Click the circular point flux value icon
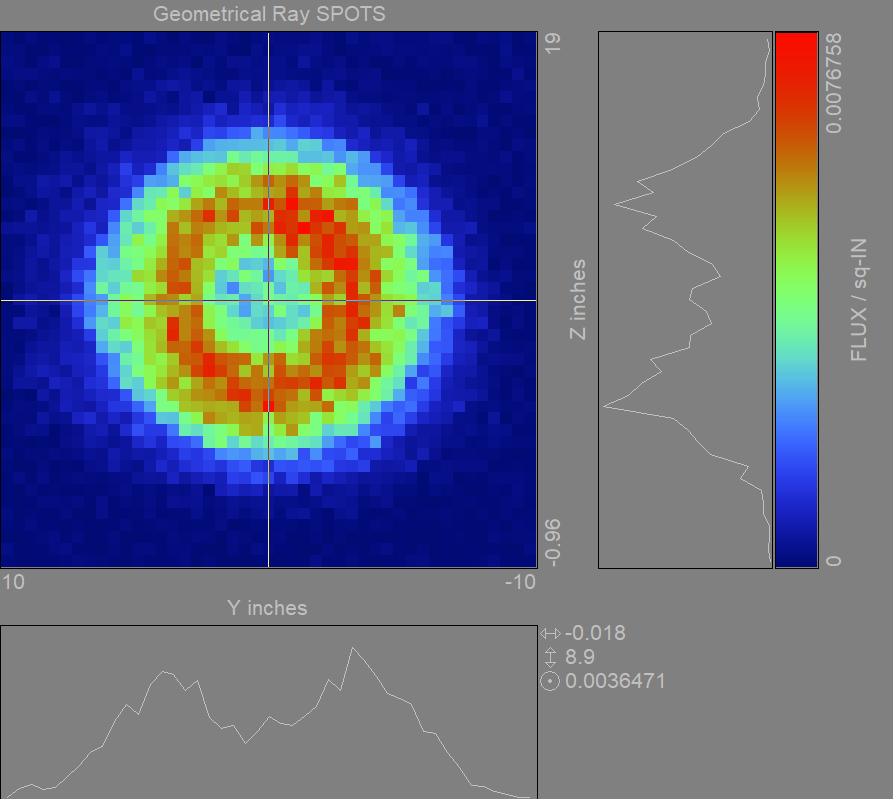 550,681
